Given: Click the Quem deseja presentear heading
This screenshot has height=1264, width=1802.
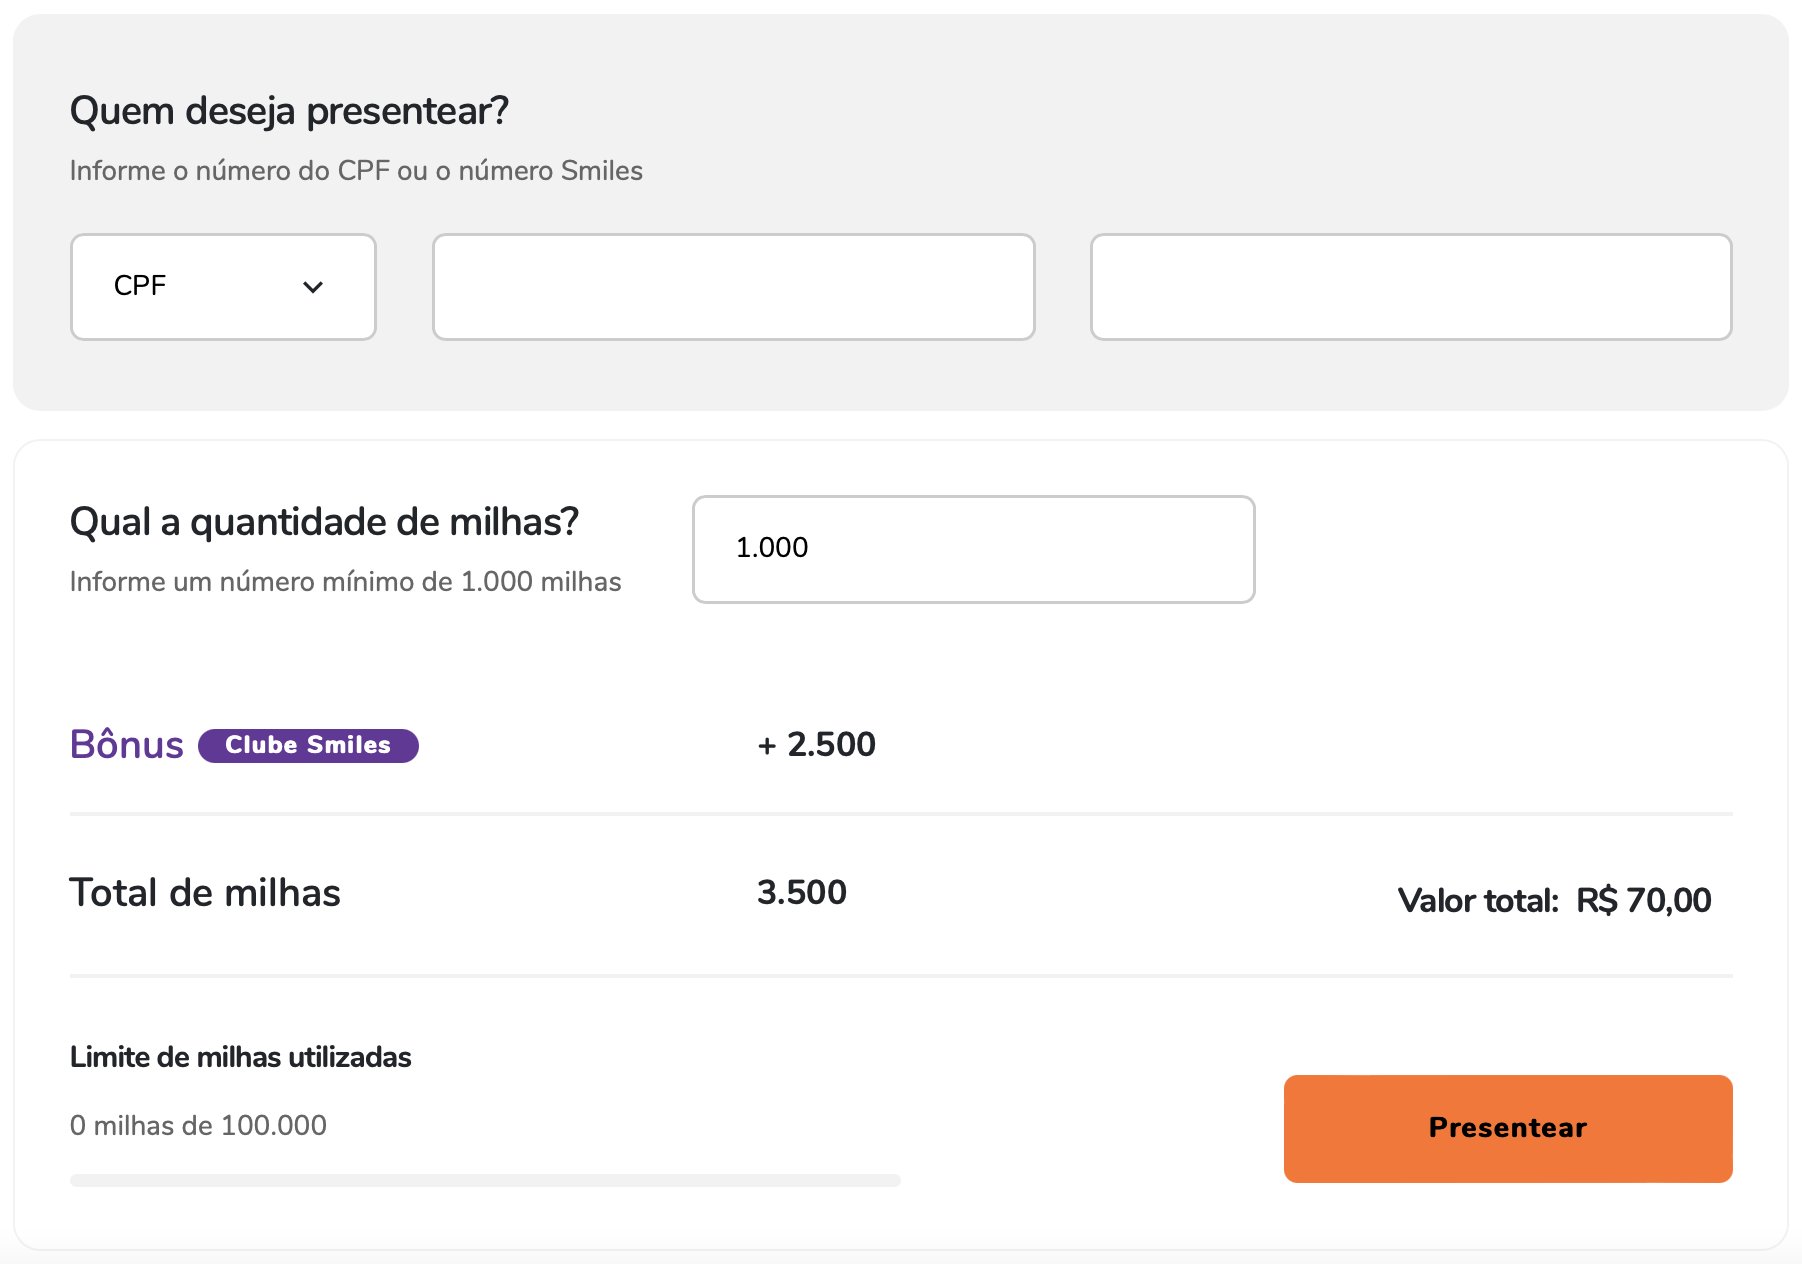Looking at the screenshot, I should (289, 110).
